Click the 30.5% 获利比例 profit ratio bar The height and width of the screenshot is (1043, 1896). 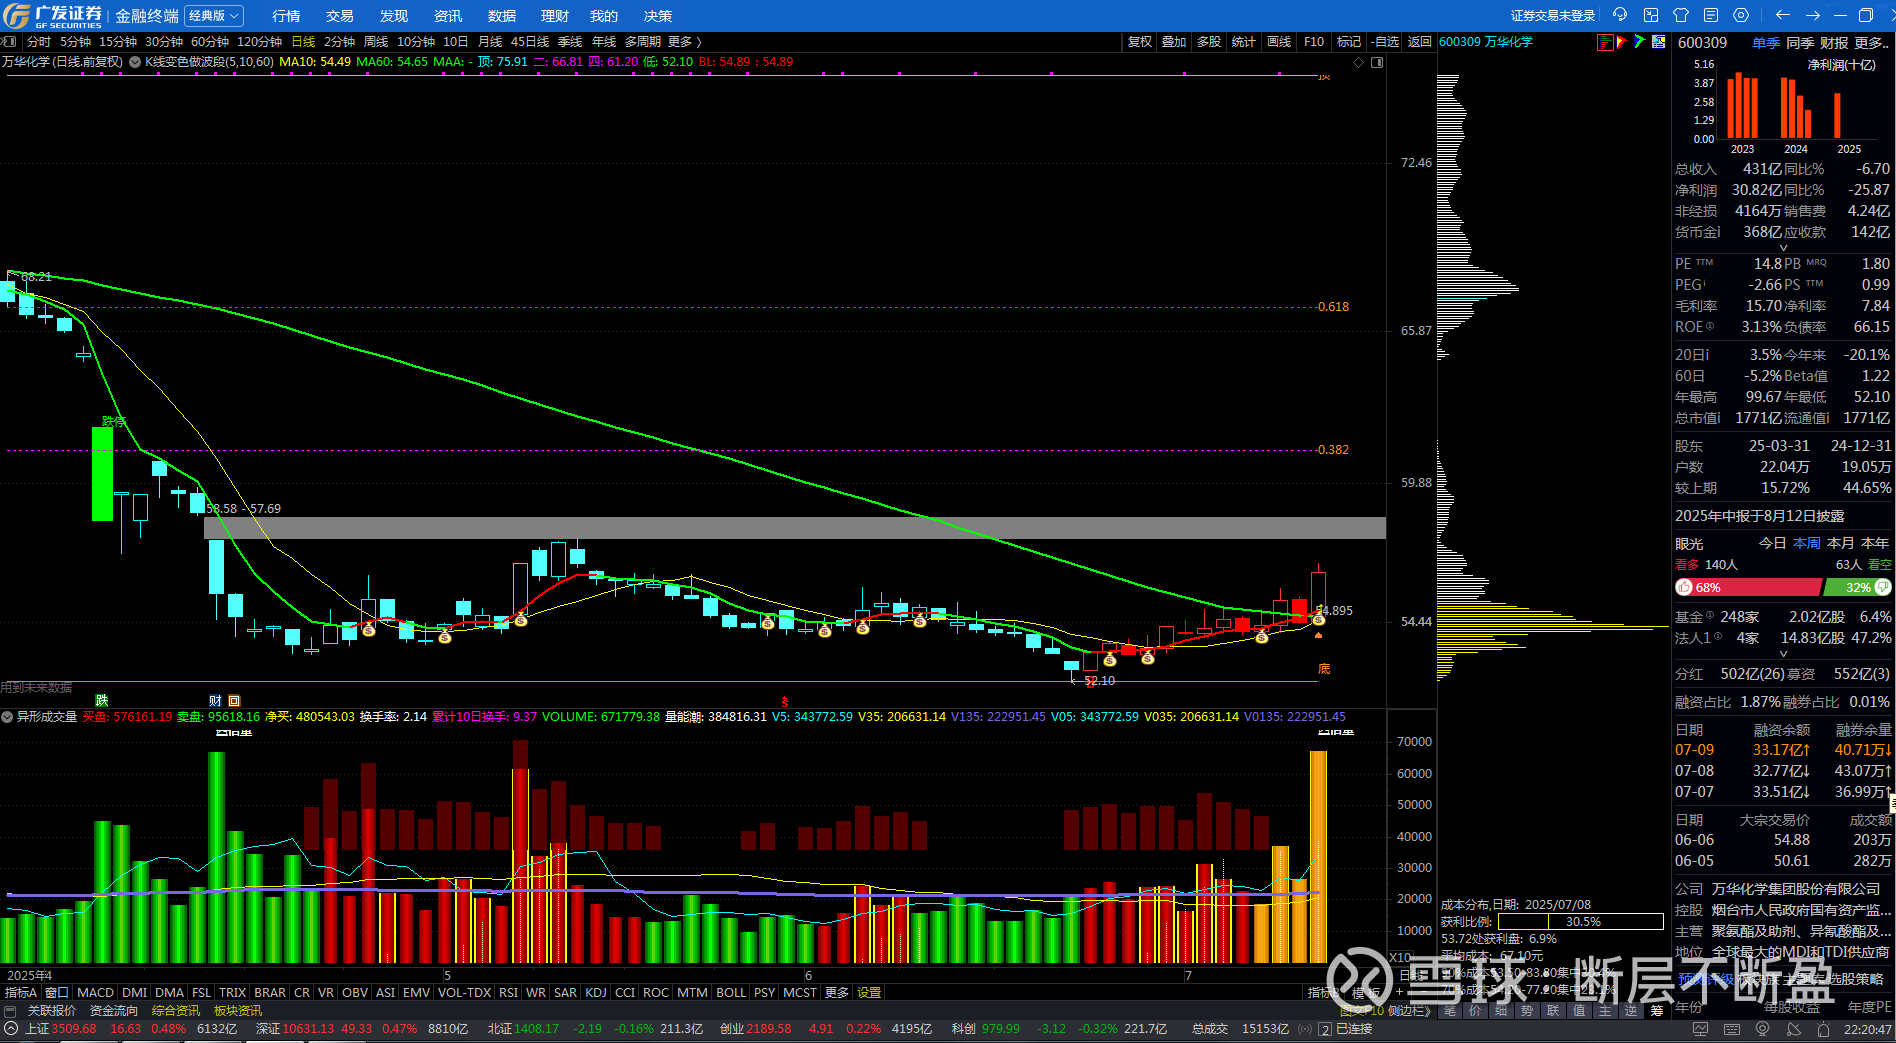tap(1581, 922)
